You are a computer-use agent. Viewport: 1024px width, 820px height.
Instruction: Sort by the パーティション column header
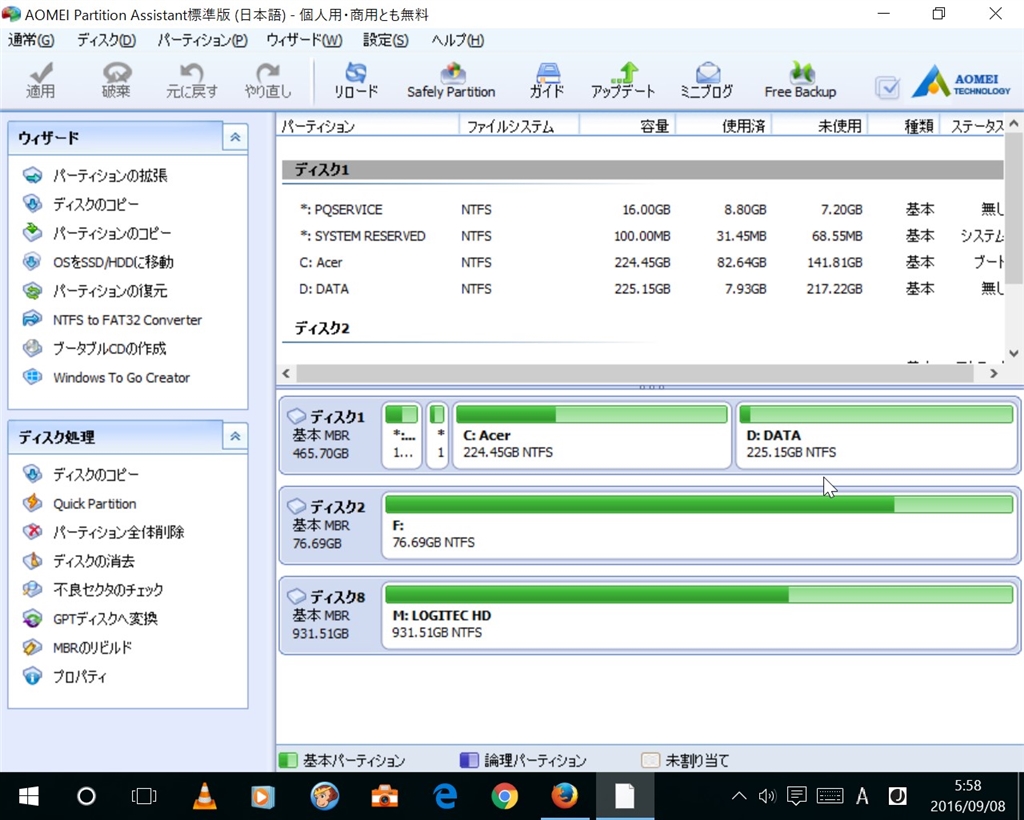(x=368, y=126)
